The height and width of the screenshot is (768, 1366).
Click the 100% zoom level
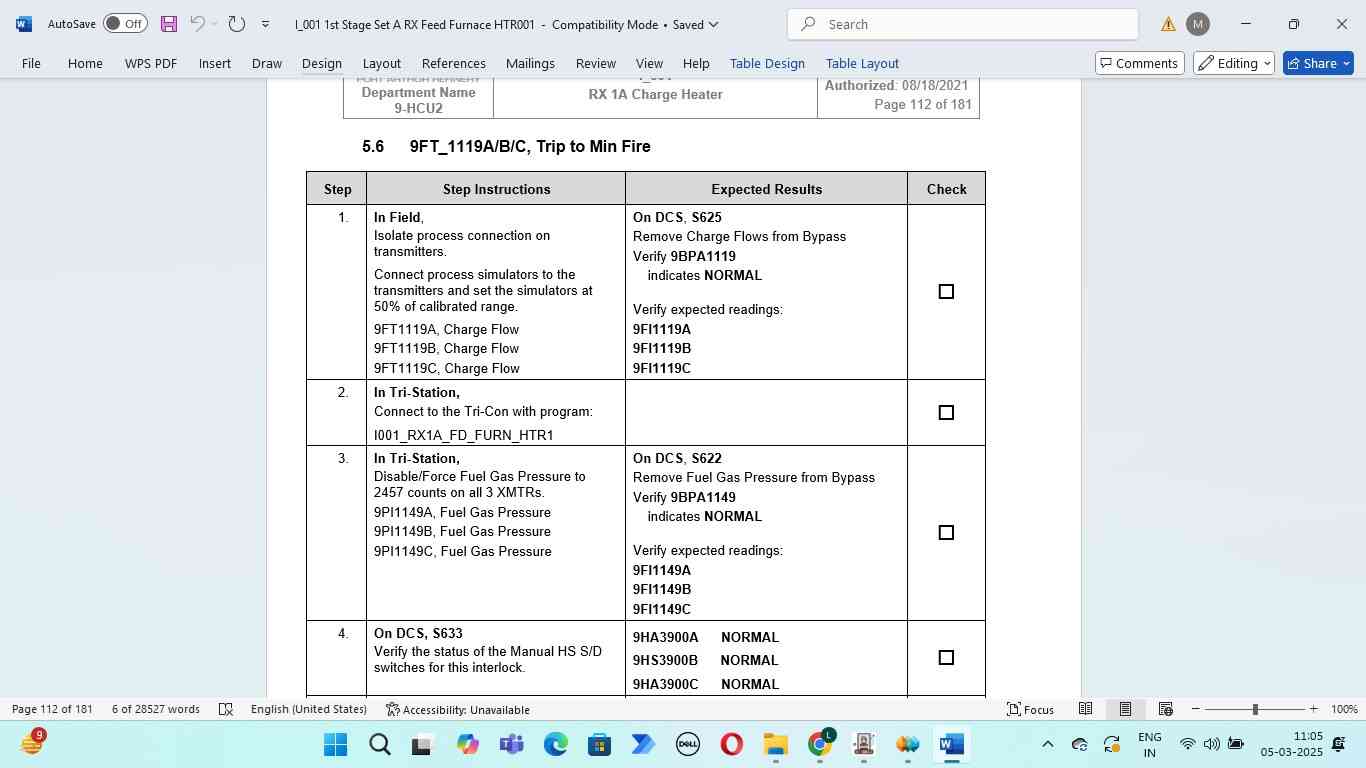1344,709
